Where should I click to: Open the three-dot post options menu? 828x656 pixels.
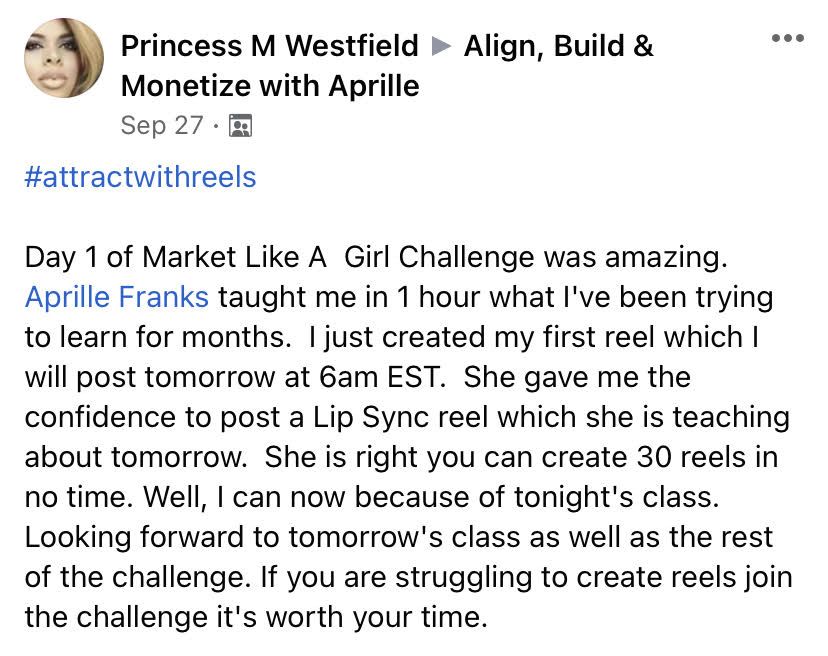[x=787, y=39]
